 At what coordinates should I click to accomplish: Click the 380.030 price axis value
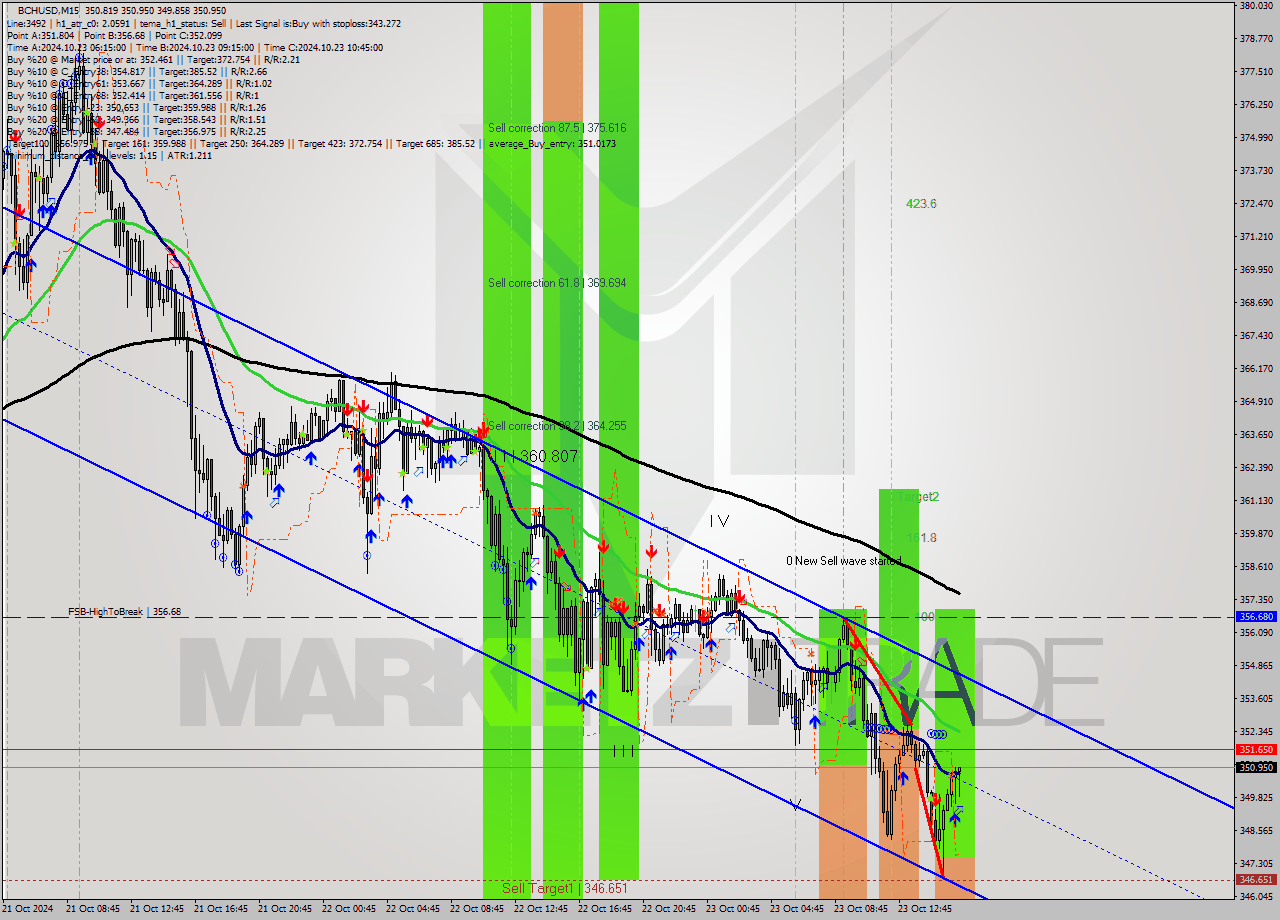pos(1256,6)
